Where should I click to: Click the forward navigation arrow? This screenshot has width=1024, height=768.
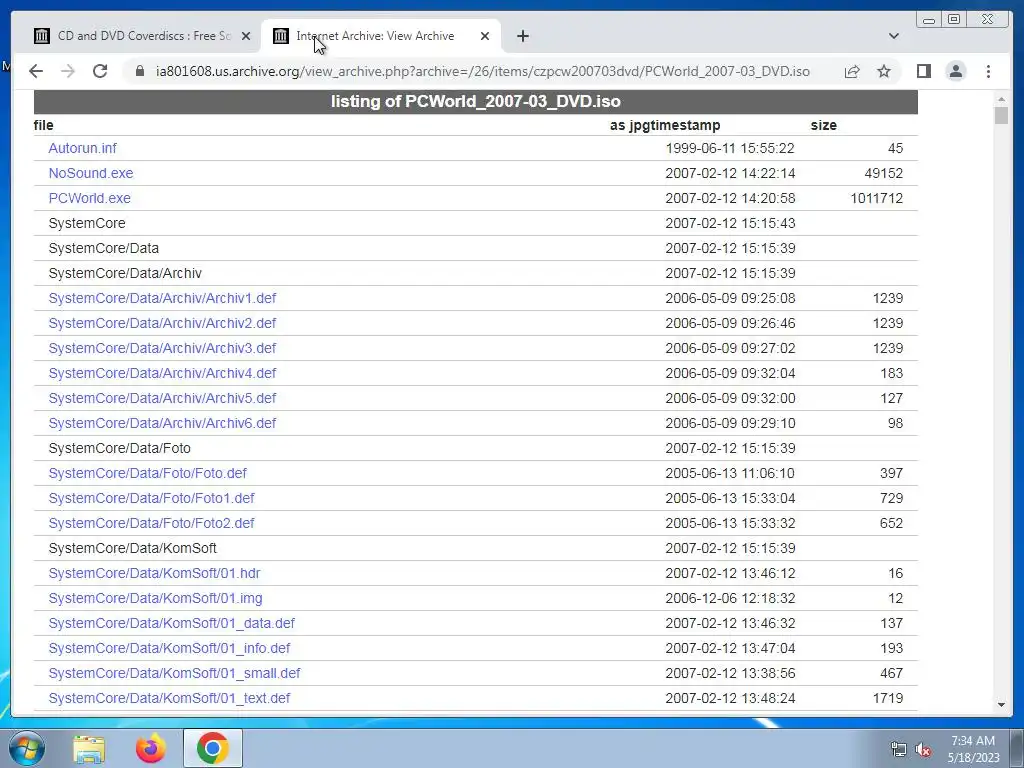pyautogui.click(x=68, y=71)
